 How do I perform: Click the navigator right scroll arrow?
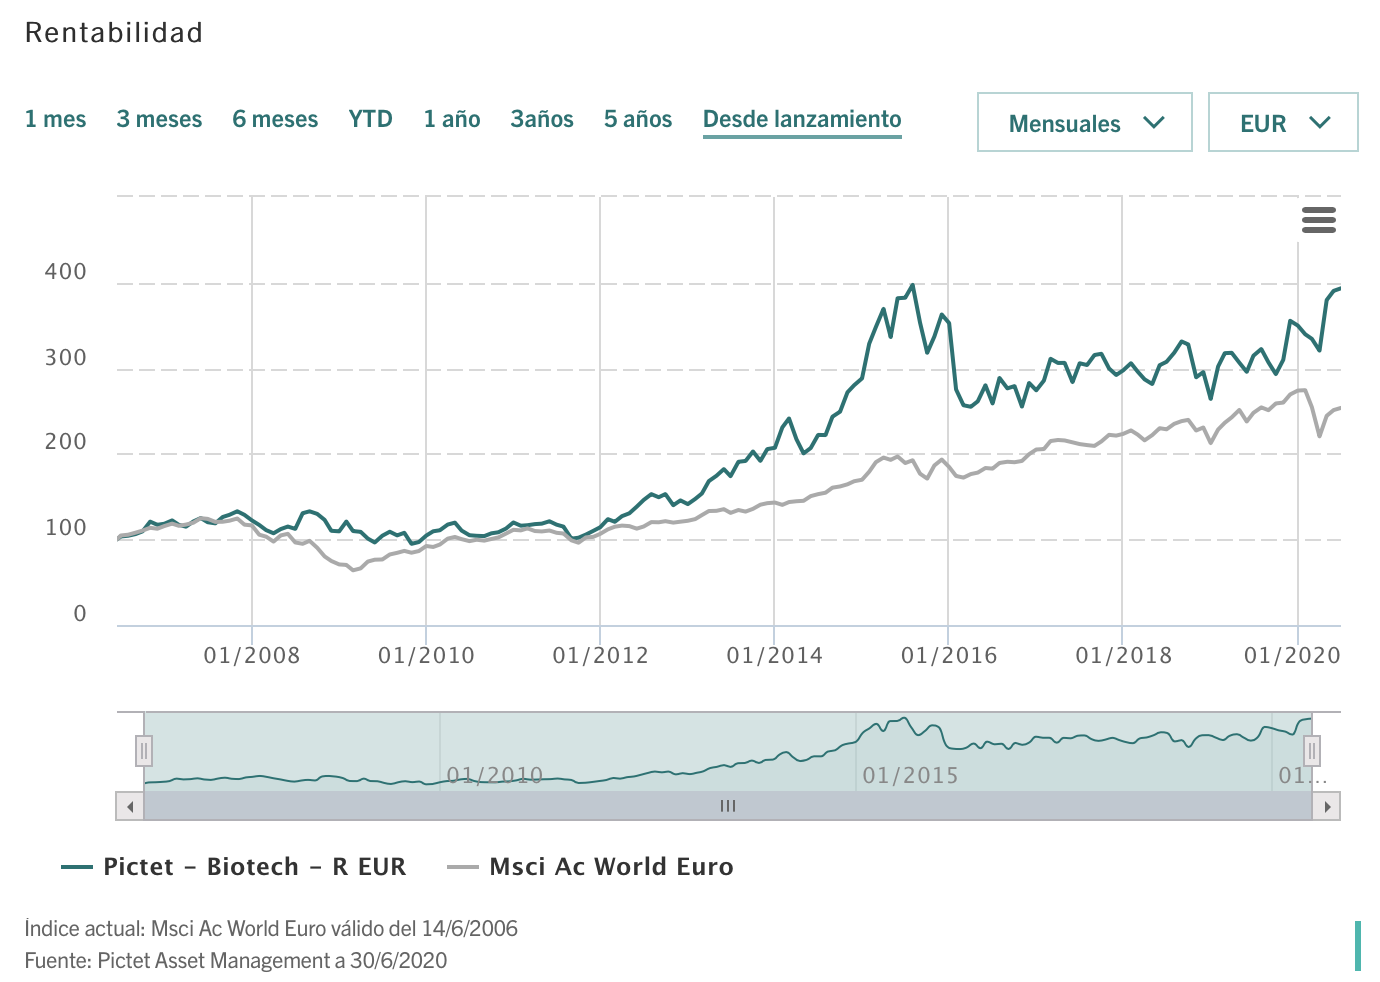pos(1327,806)
